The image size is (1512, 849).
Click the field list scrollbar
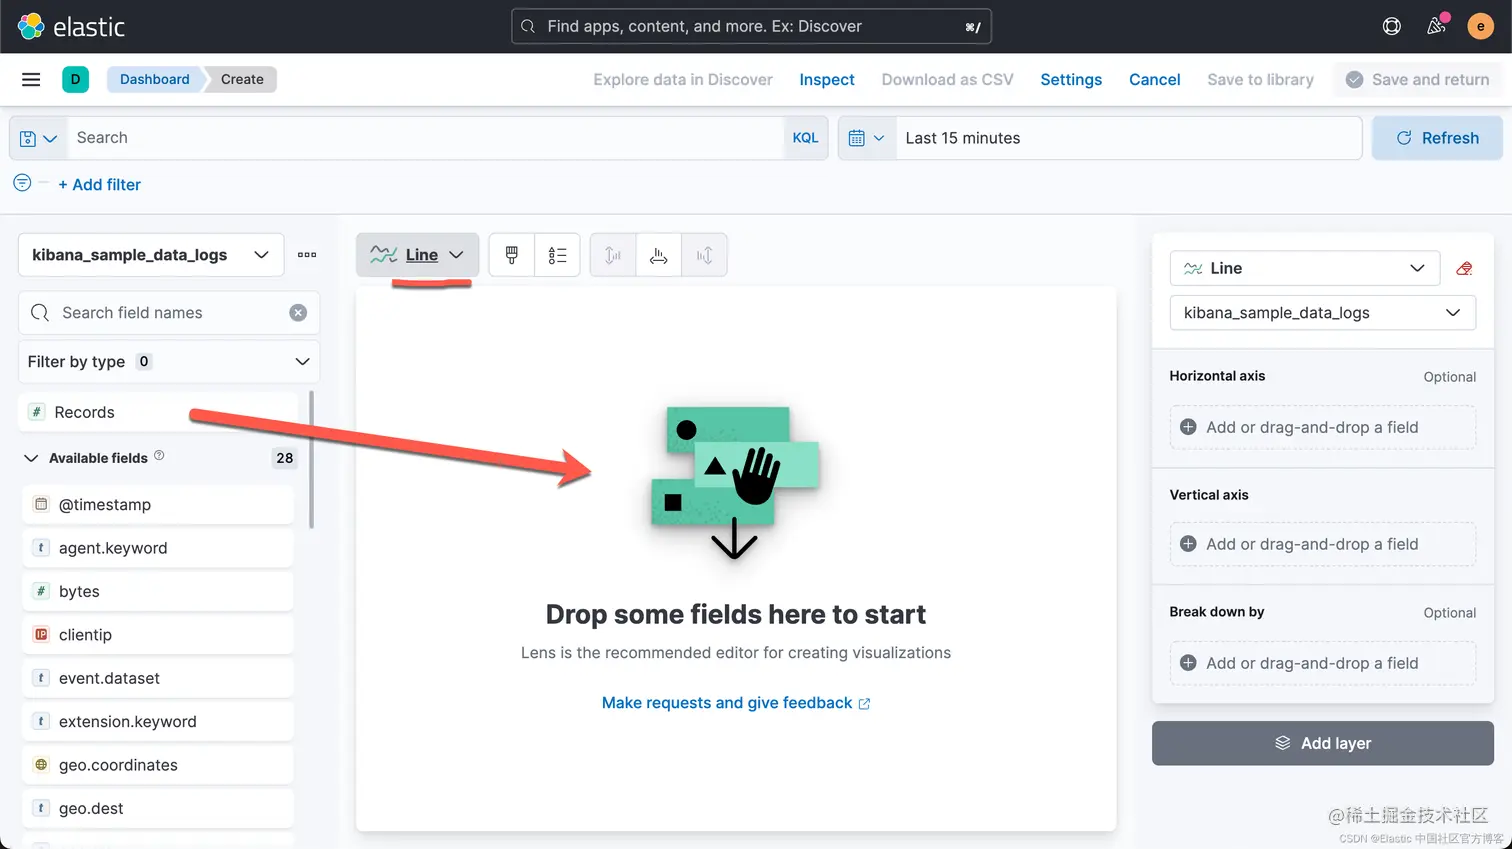[x=311, y=459]
